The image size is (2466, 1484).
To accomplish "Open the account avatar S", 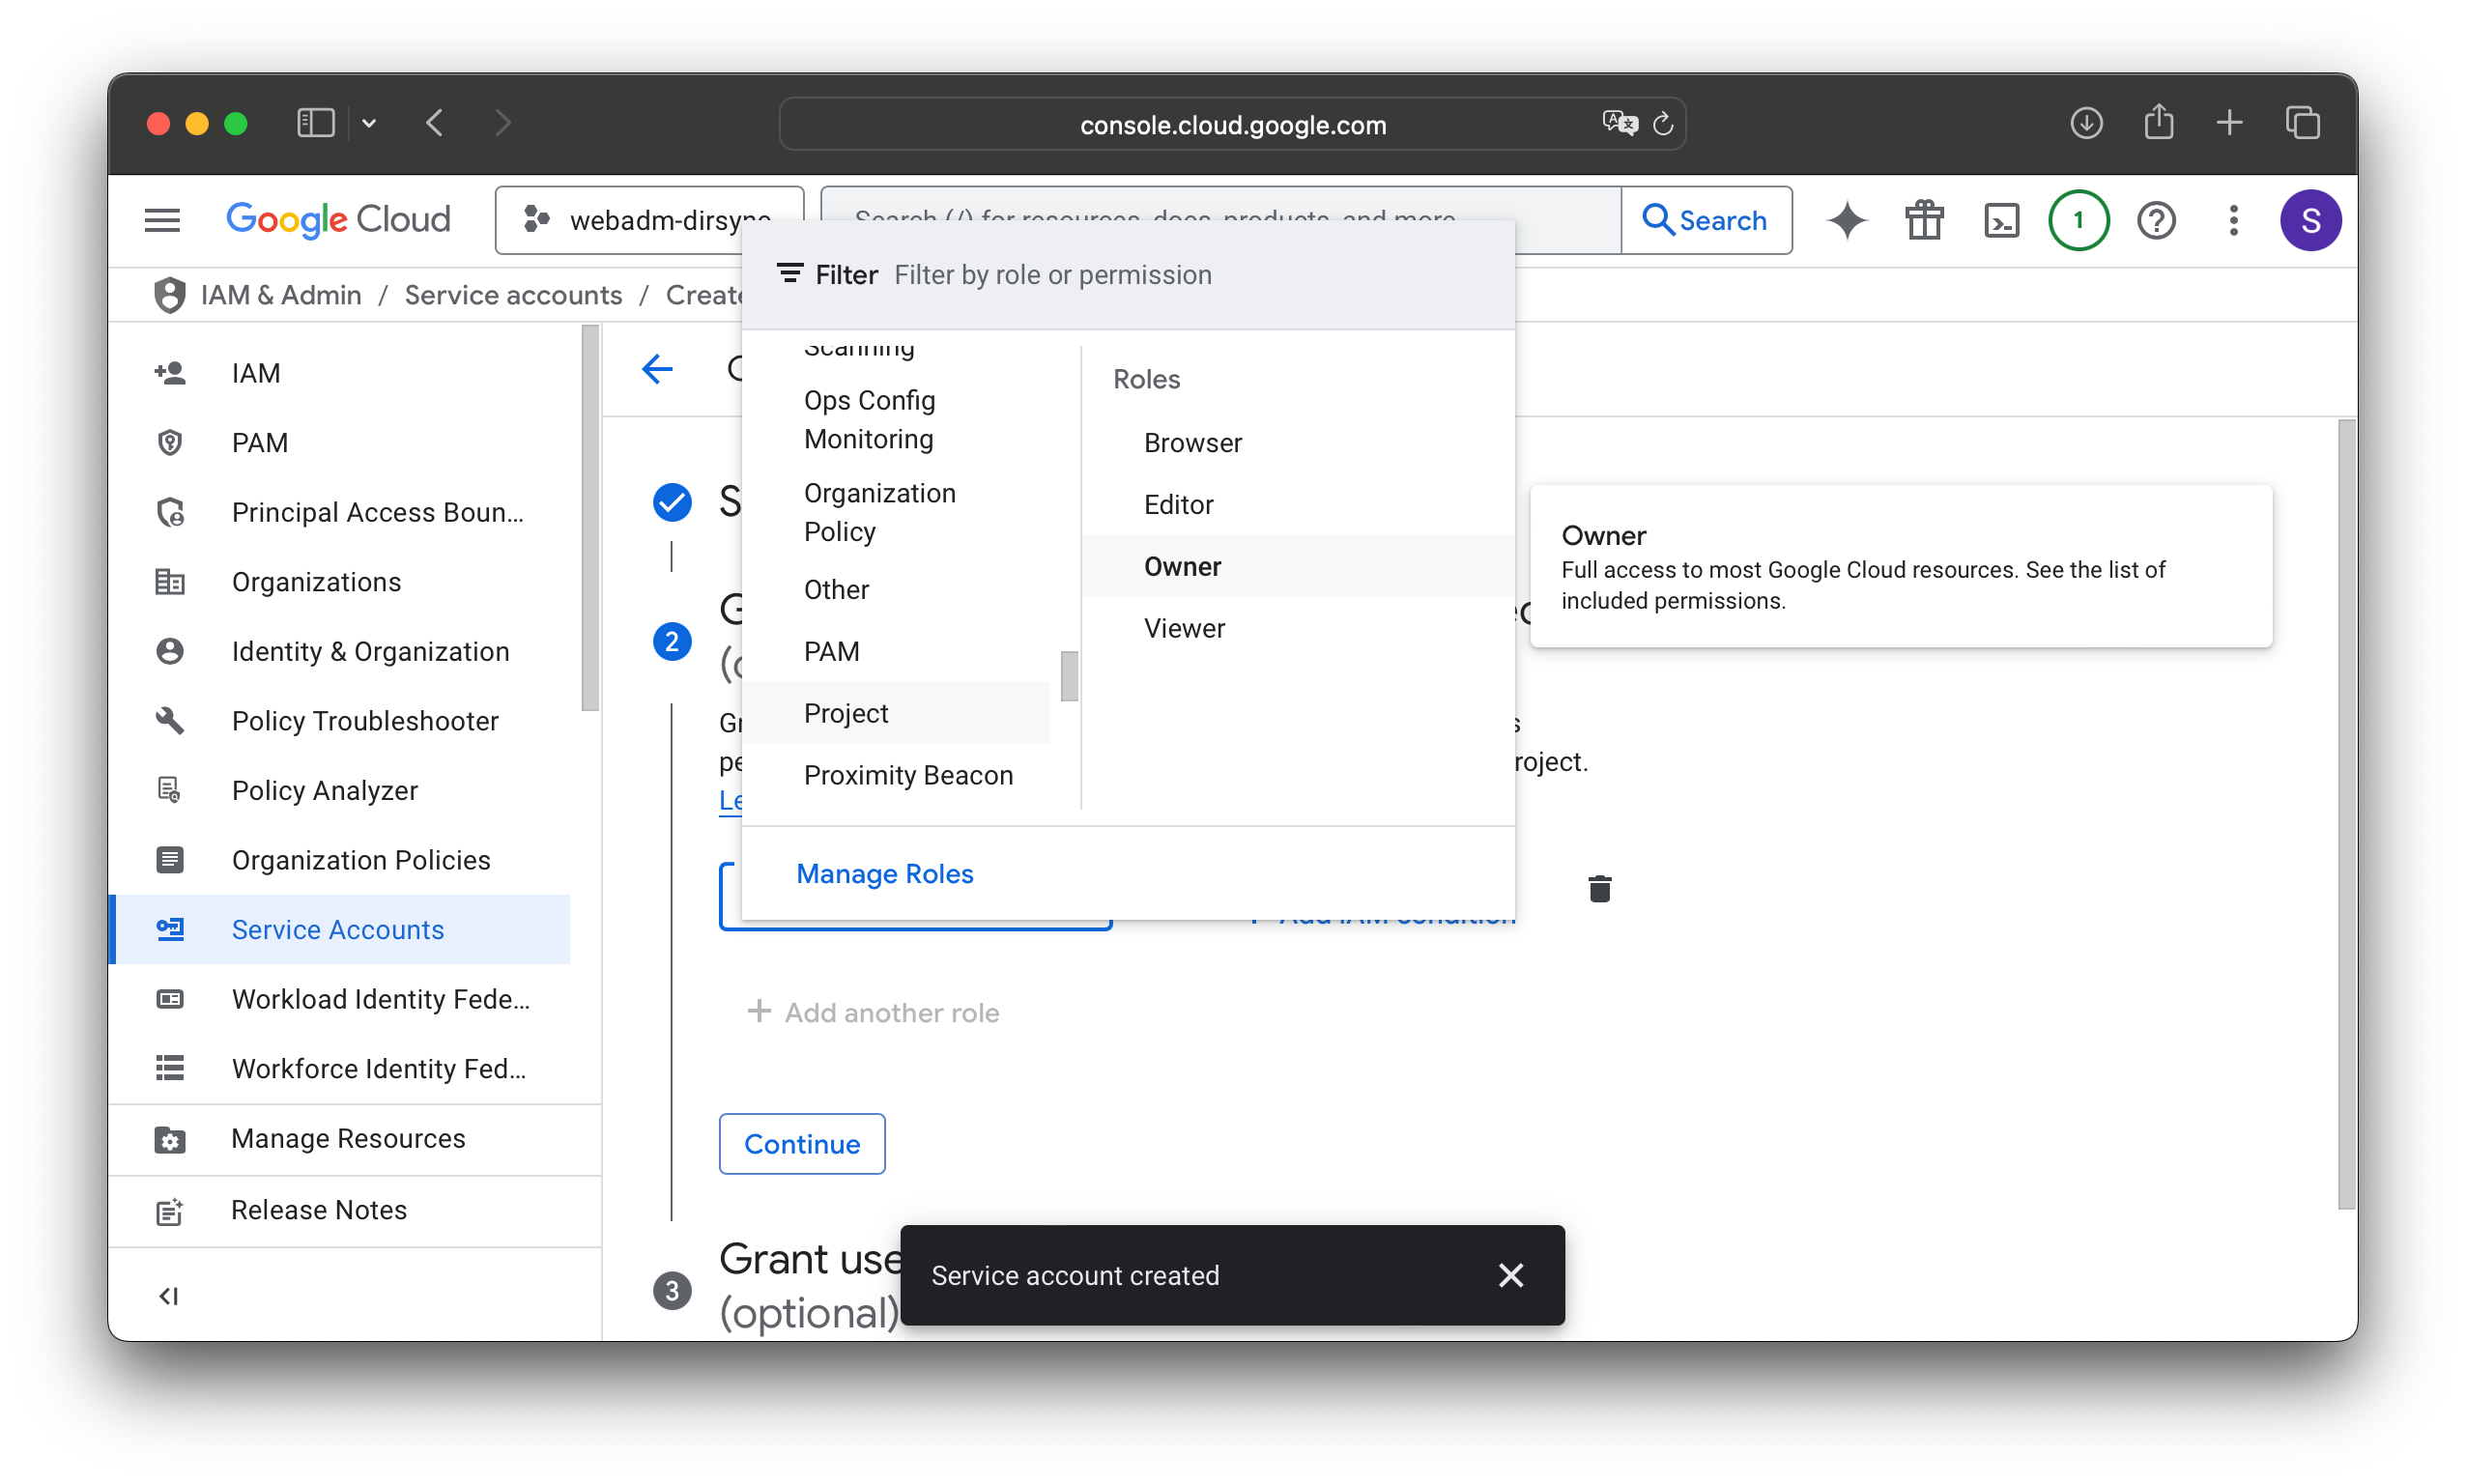I will 2309,220.
